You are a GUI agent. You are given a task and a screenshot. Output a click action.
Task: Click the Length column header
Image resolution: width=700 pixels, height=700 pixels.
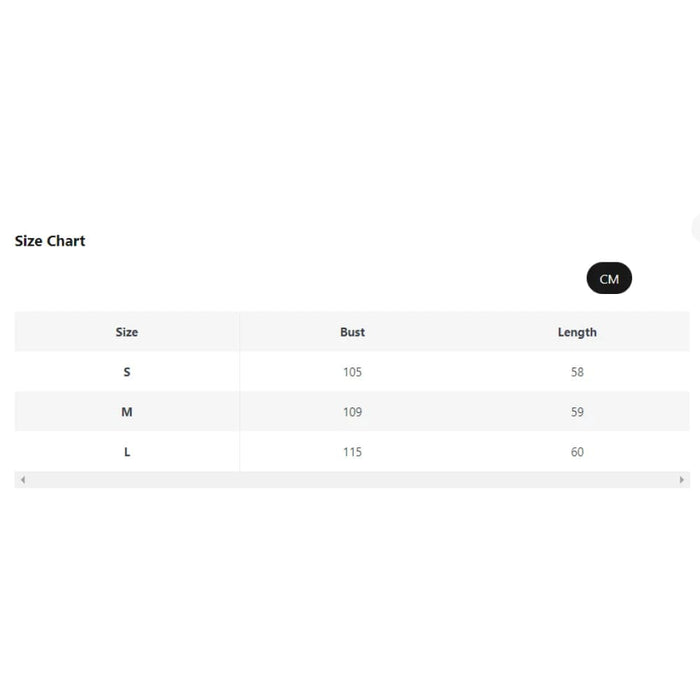coord(577,332)
